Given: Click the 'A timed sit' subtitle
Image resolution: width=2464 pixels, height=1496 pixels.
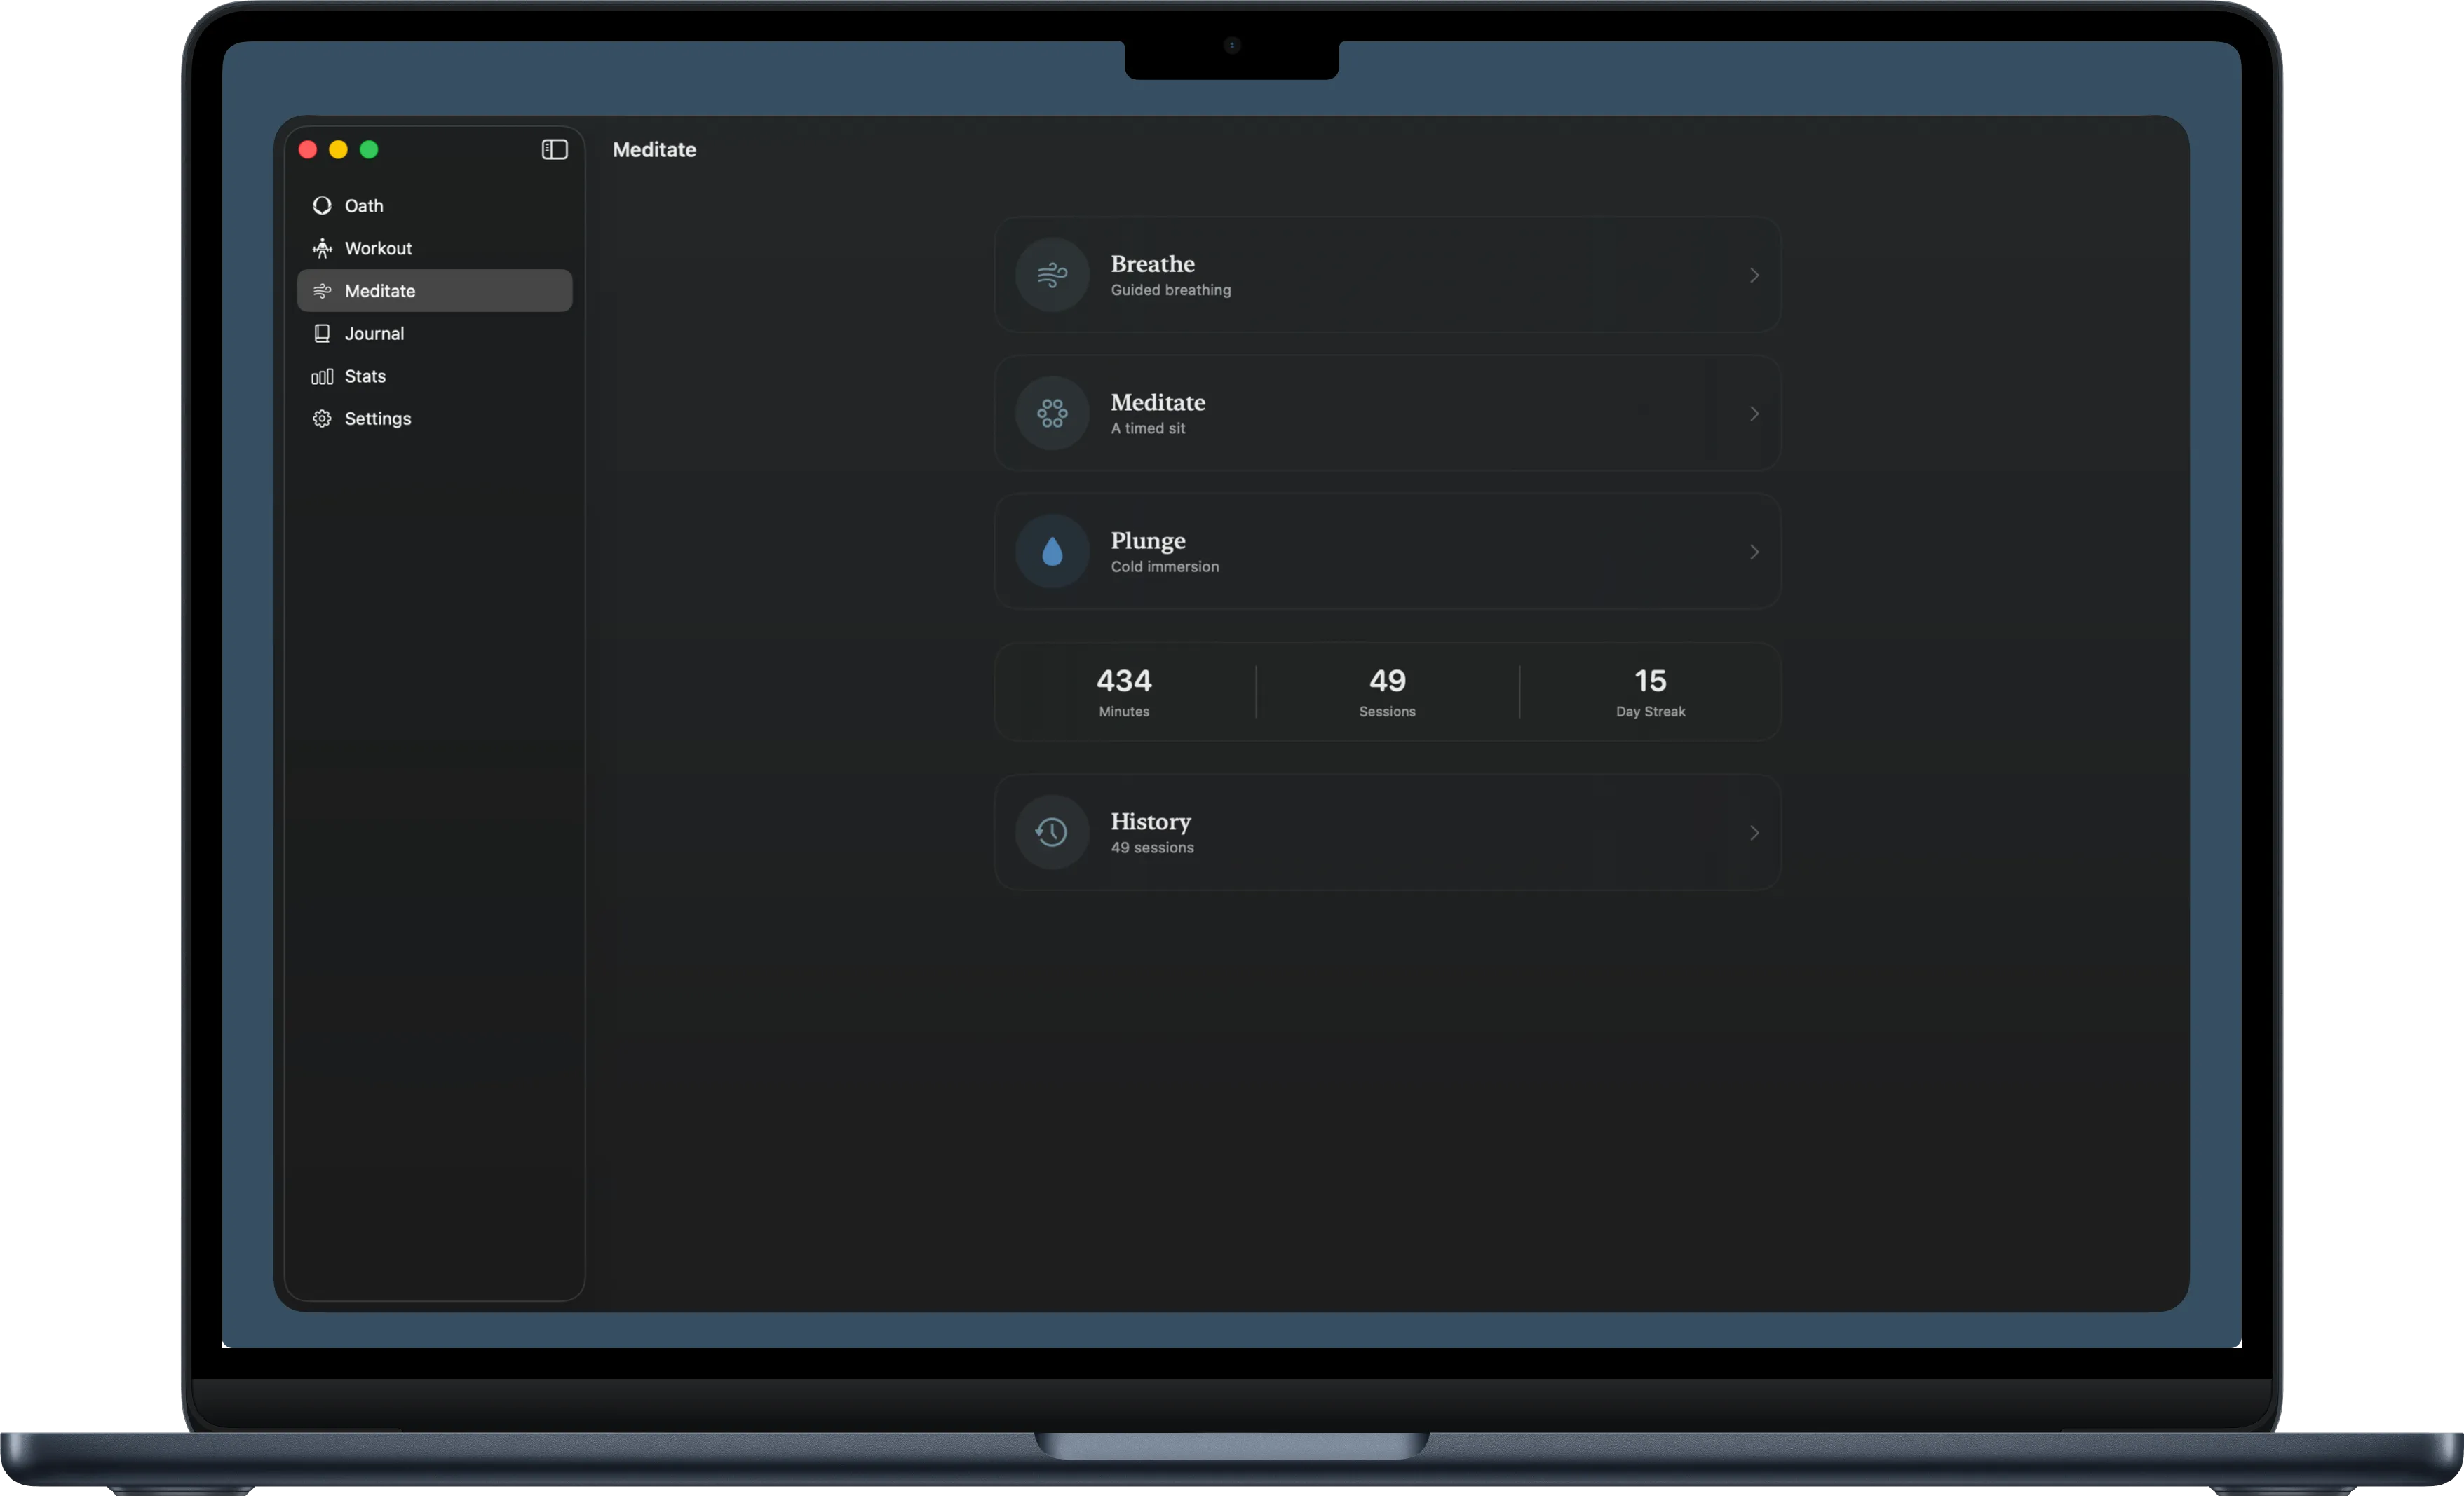Looking at the screenshot, I should tap(1148, 428).
